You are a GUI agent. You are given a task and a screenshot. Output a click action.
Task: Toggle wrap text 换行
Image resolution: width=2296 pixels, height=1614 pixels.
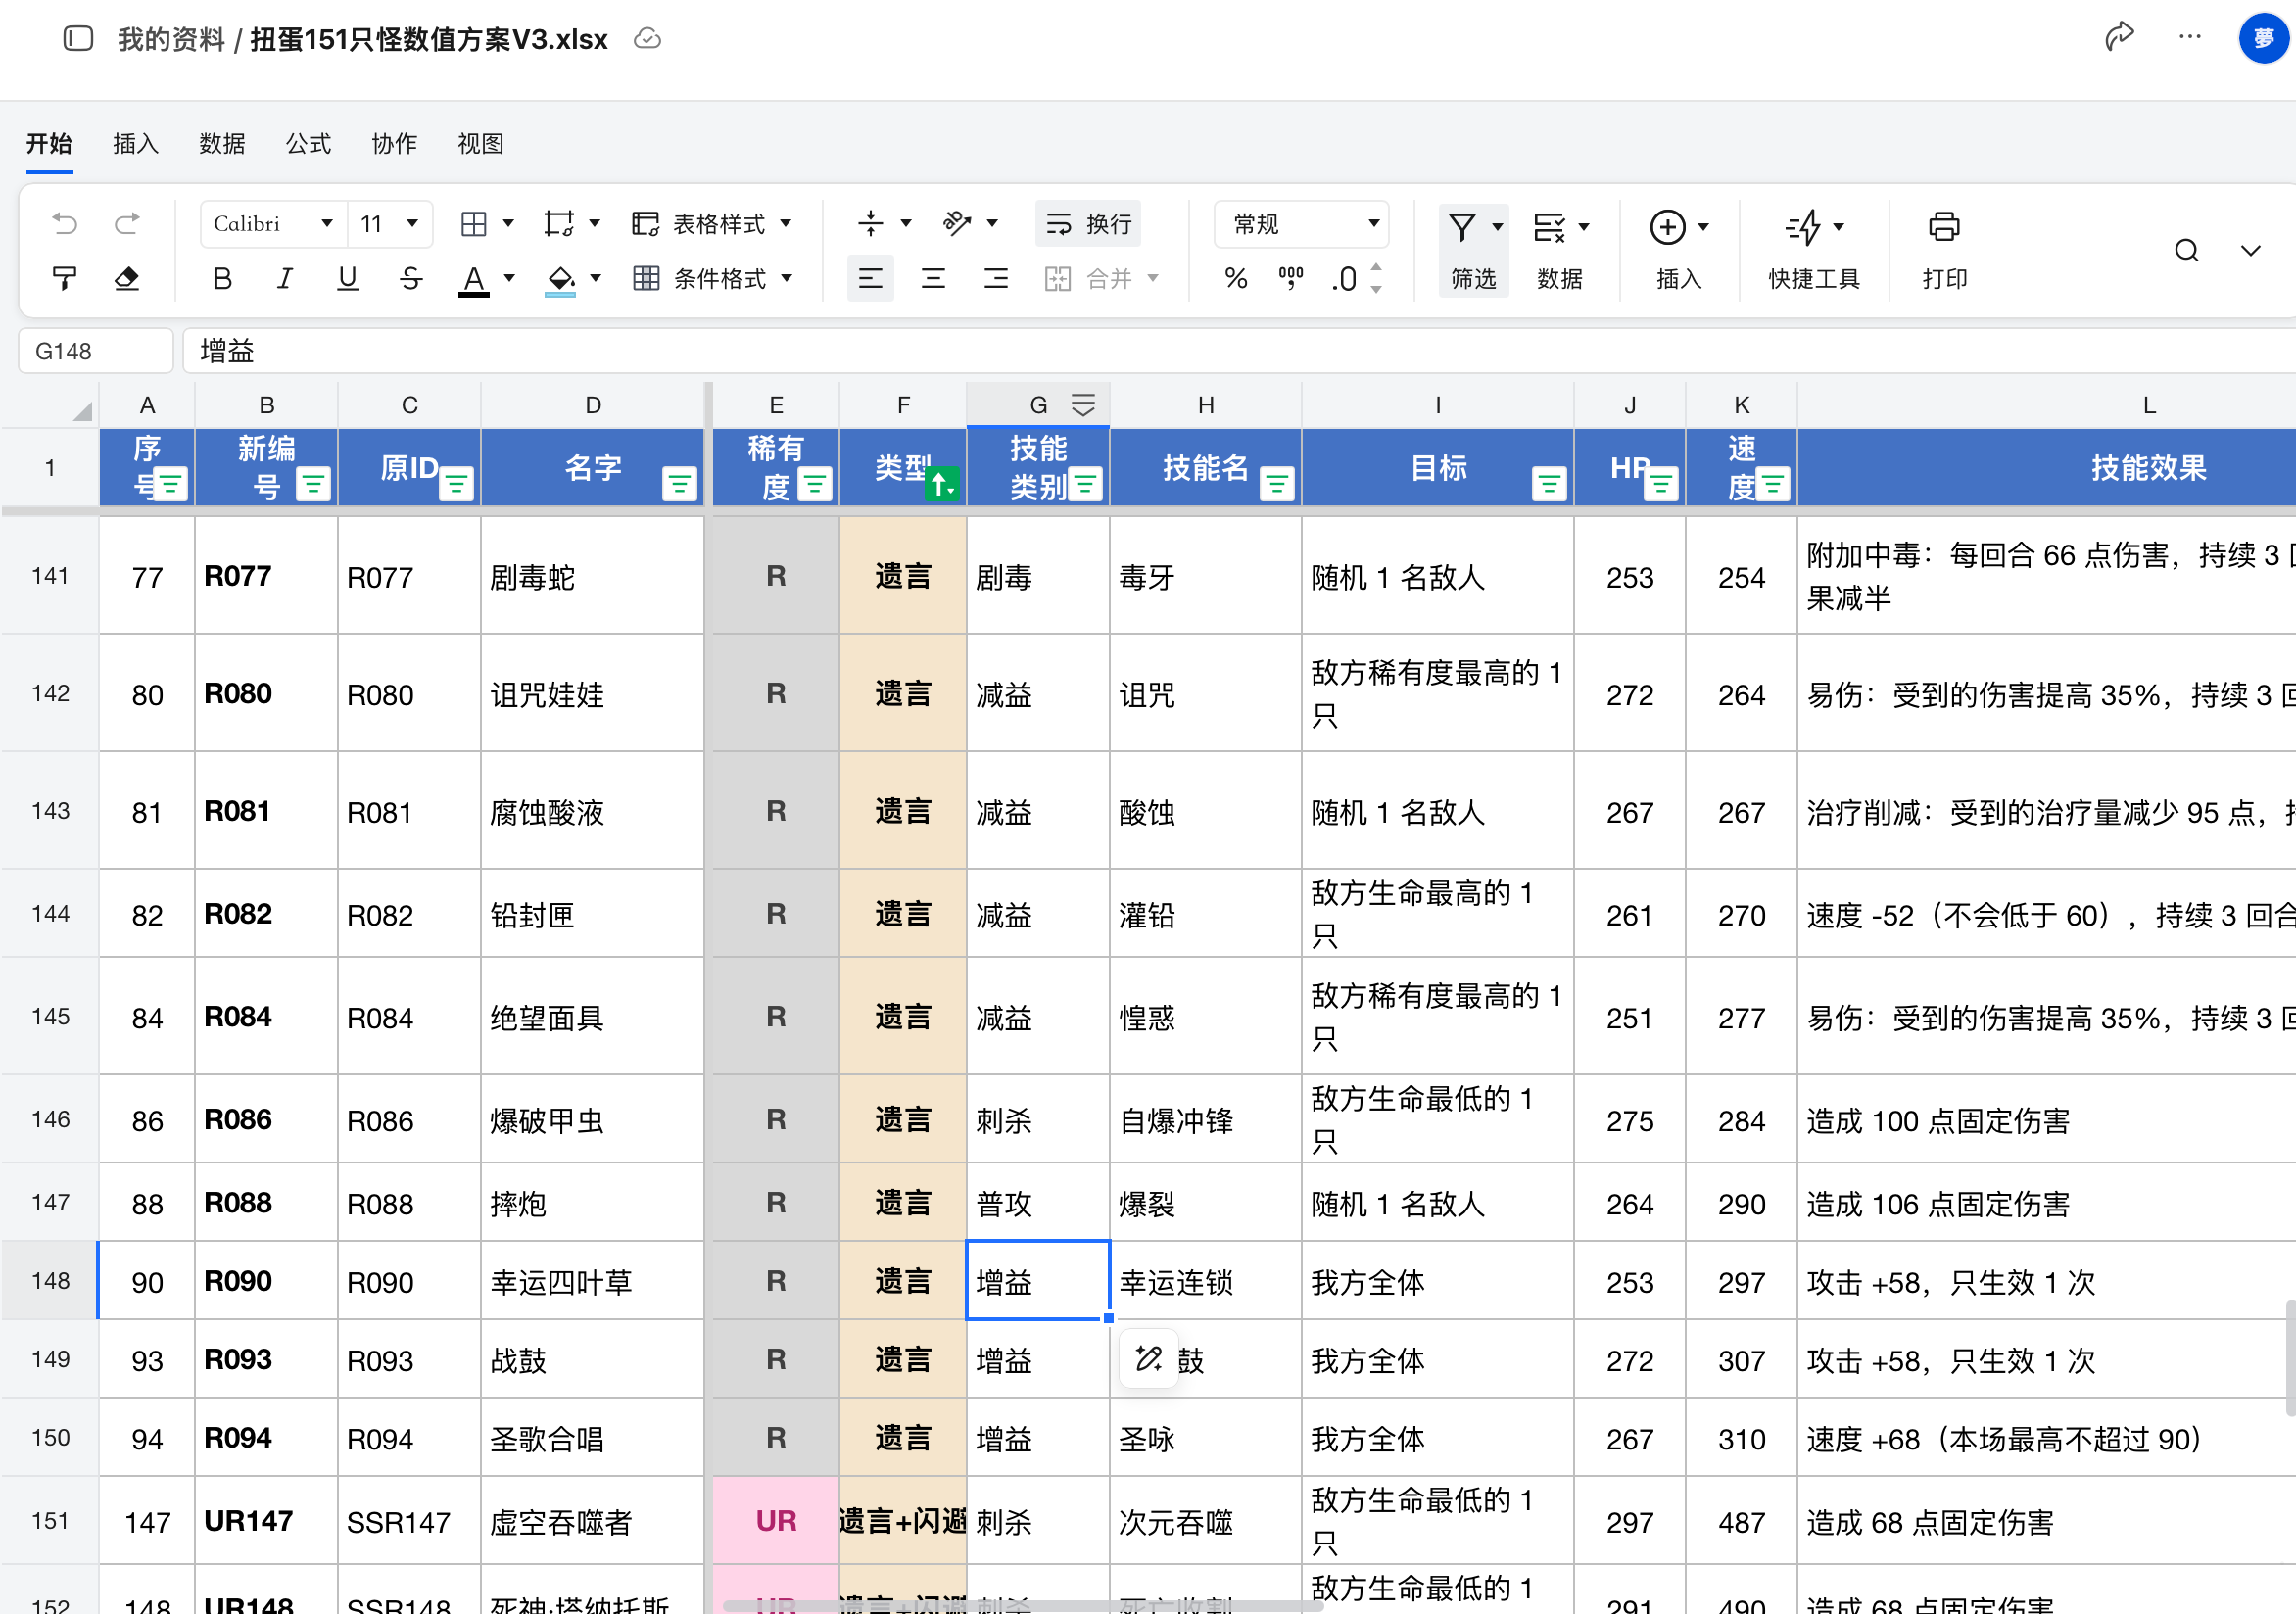point(1088,224)
